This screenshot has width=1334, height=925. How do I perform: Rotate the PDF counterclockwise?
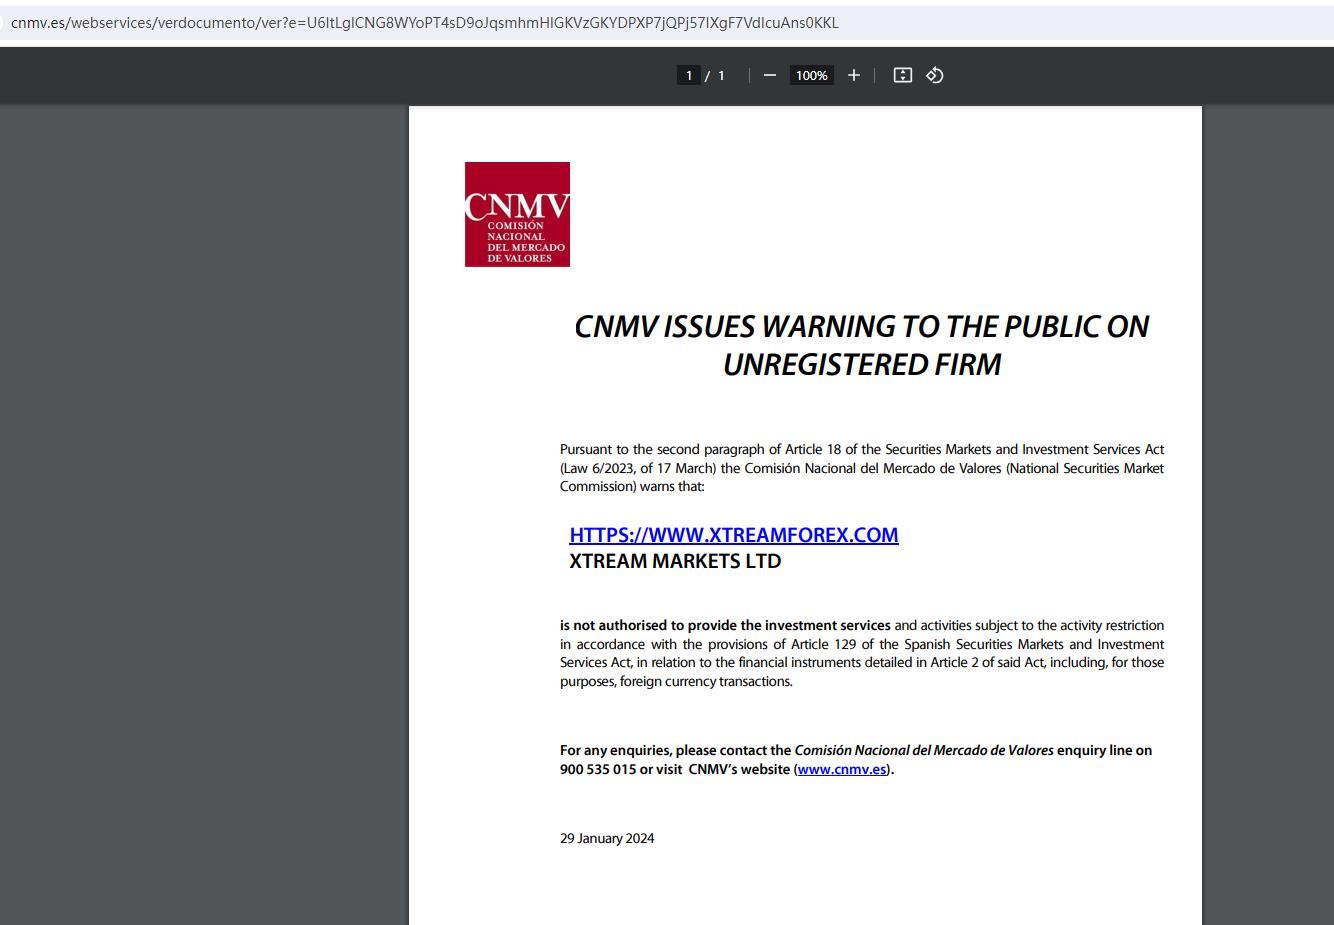pyautogui.click(x=935, y=75)
